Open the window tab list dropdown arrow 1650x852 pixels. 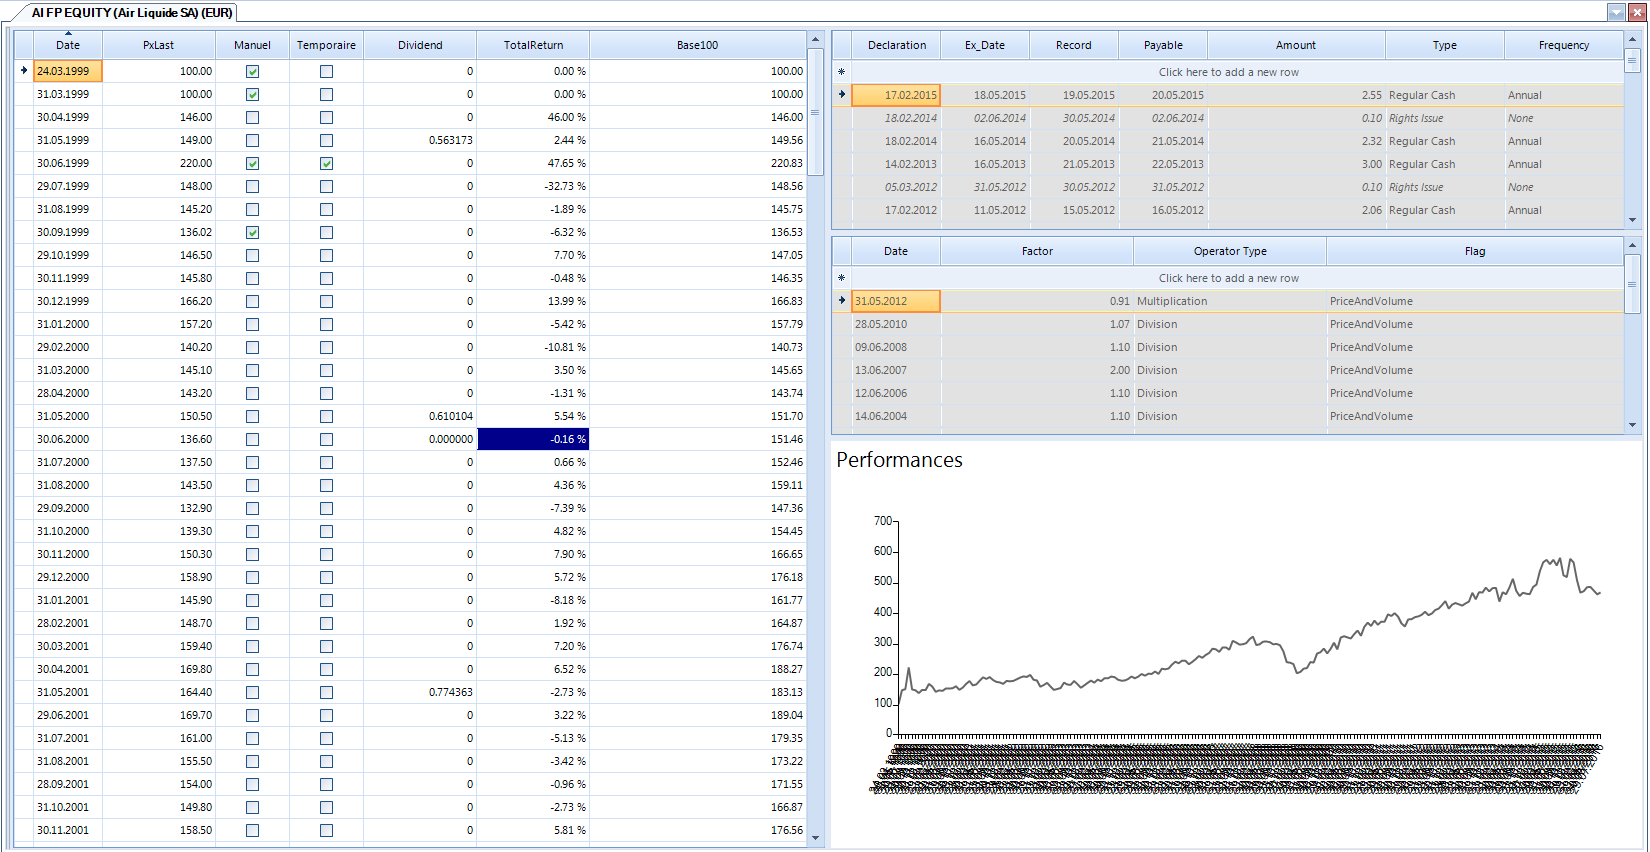point(1616,12)
